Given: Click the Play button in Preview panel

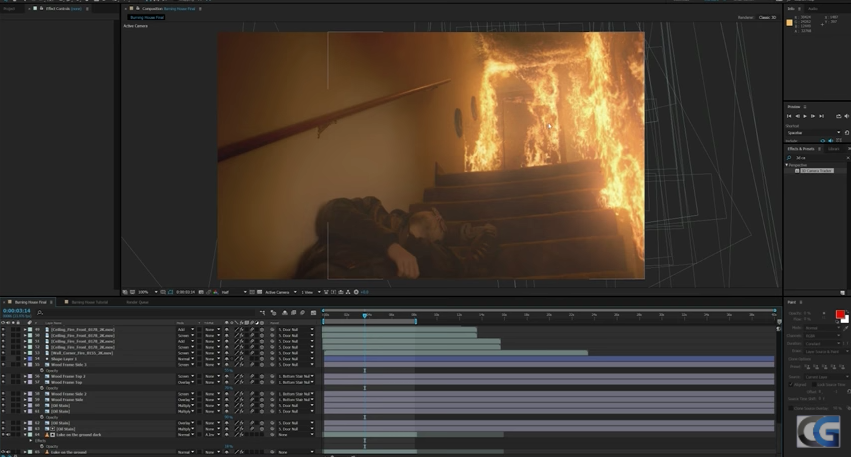Looking at the screenshot, I should [x=805, y=116].
